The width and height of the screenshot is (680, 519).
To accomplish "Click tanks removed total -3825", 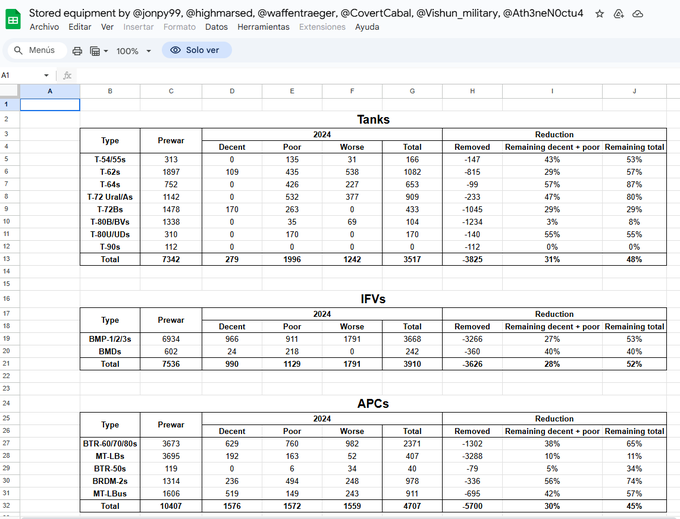I will click(472, 259).
